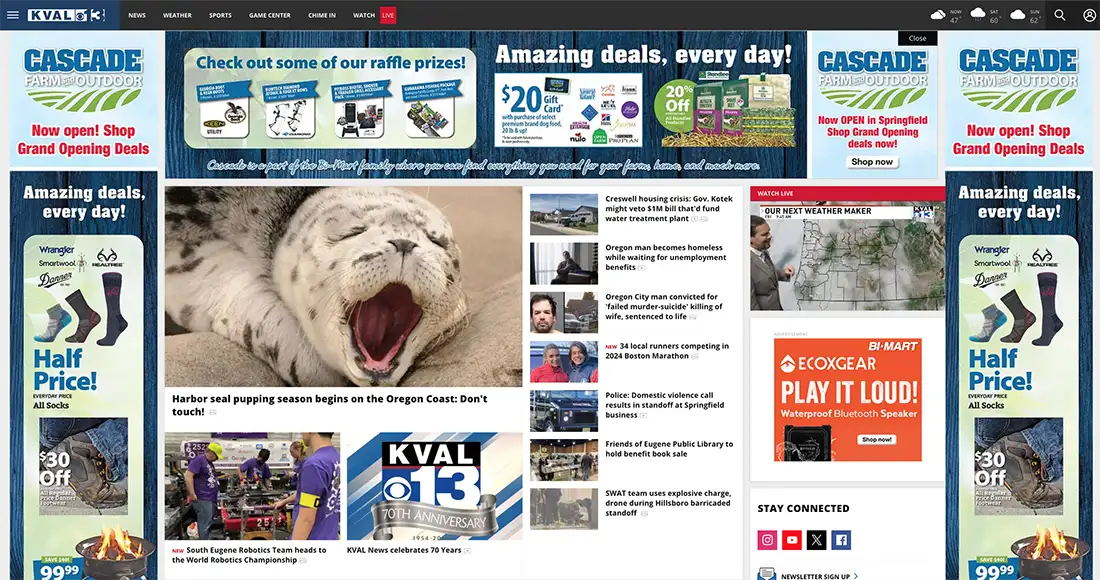
Task: Open the Chime In menu item
Action: [322, 15]
